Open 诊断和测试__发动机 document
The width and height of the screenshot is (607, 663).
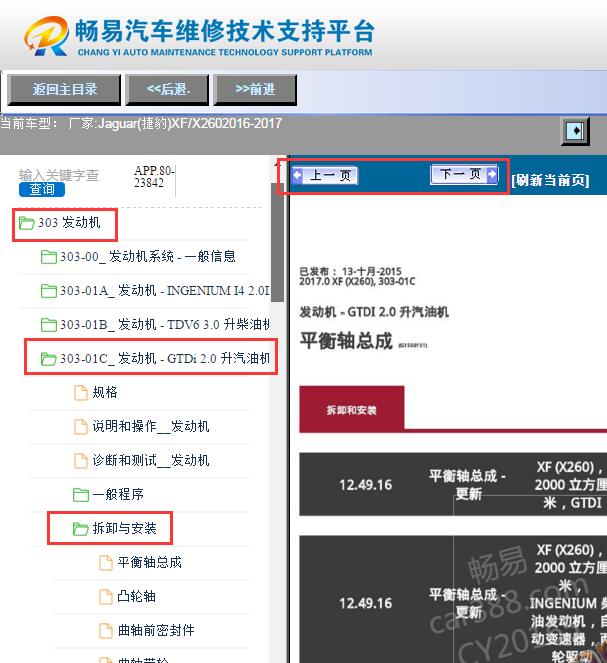pos(150,460)
